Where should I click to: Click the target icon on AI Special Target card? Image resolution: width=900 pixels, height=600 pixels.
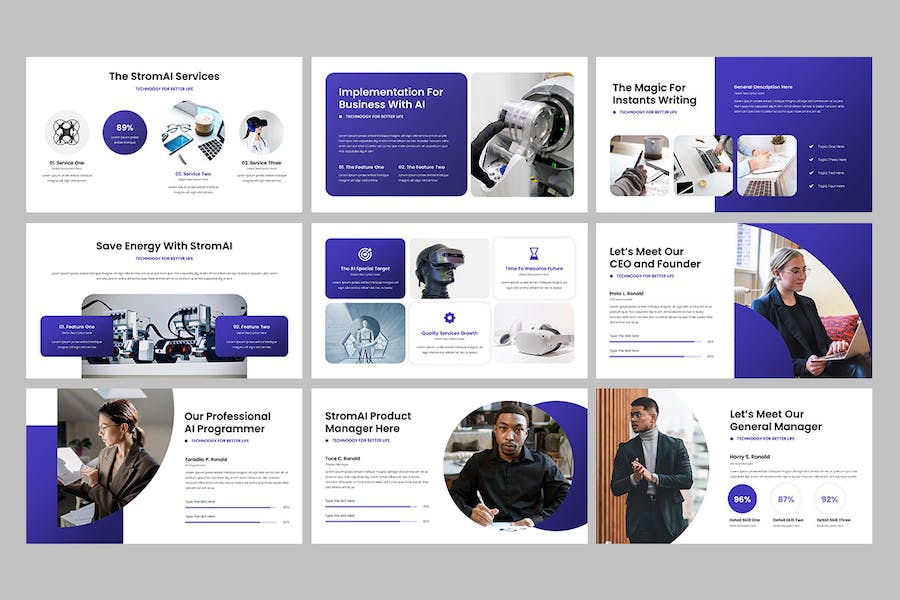[x=365, y=254]
